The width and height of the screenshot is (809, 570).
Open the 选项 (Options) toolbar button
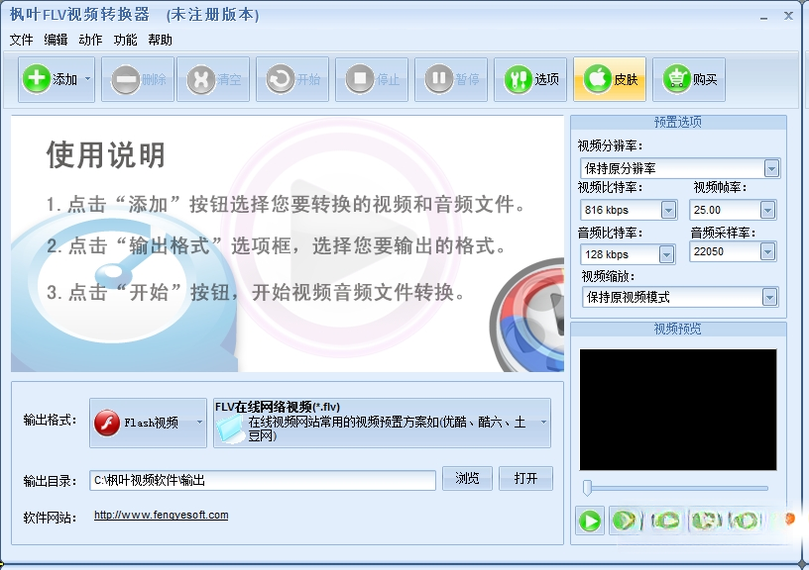click(530, 79)
